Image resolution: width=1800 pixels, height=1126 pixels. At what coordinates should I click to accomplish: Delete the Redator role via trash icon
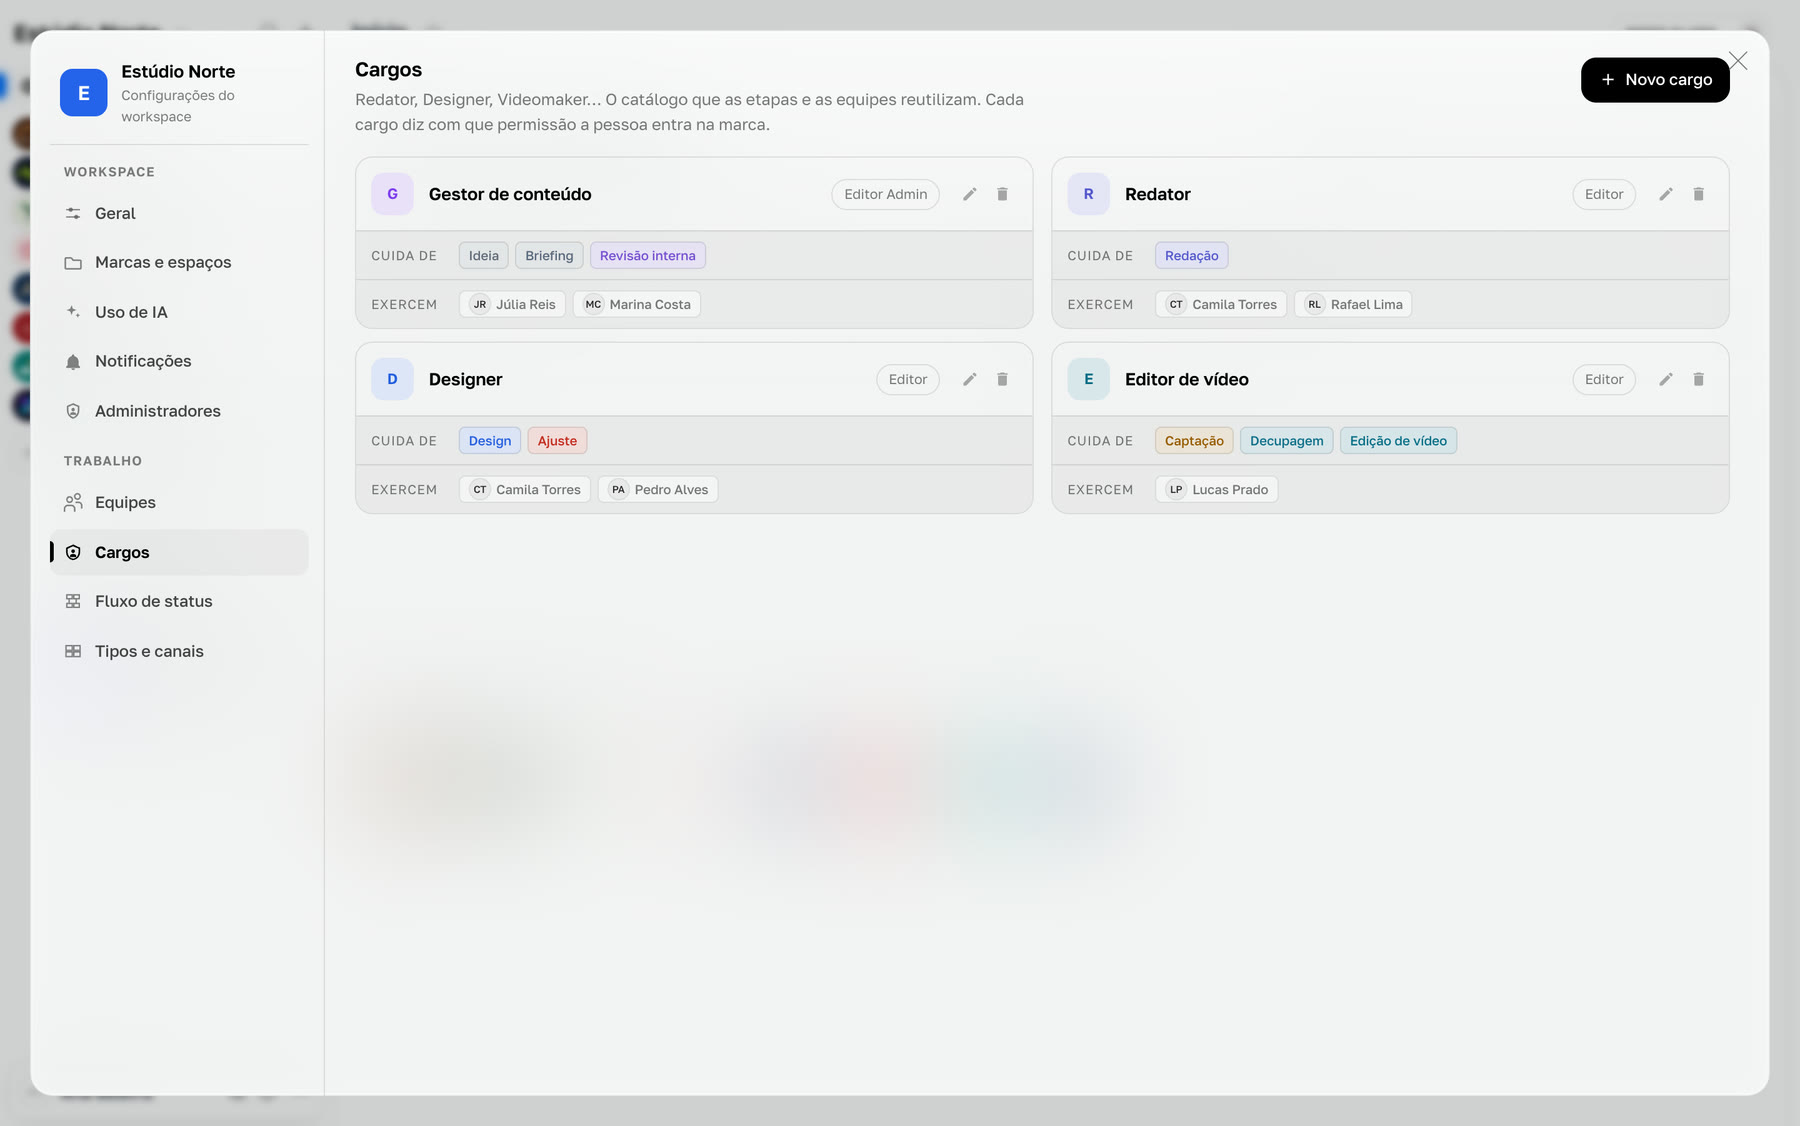click(1698, 194)
